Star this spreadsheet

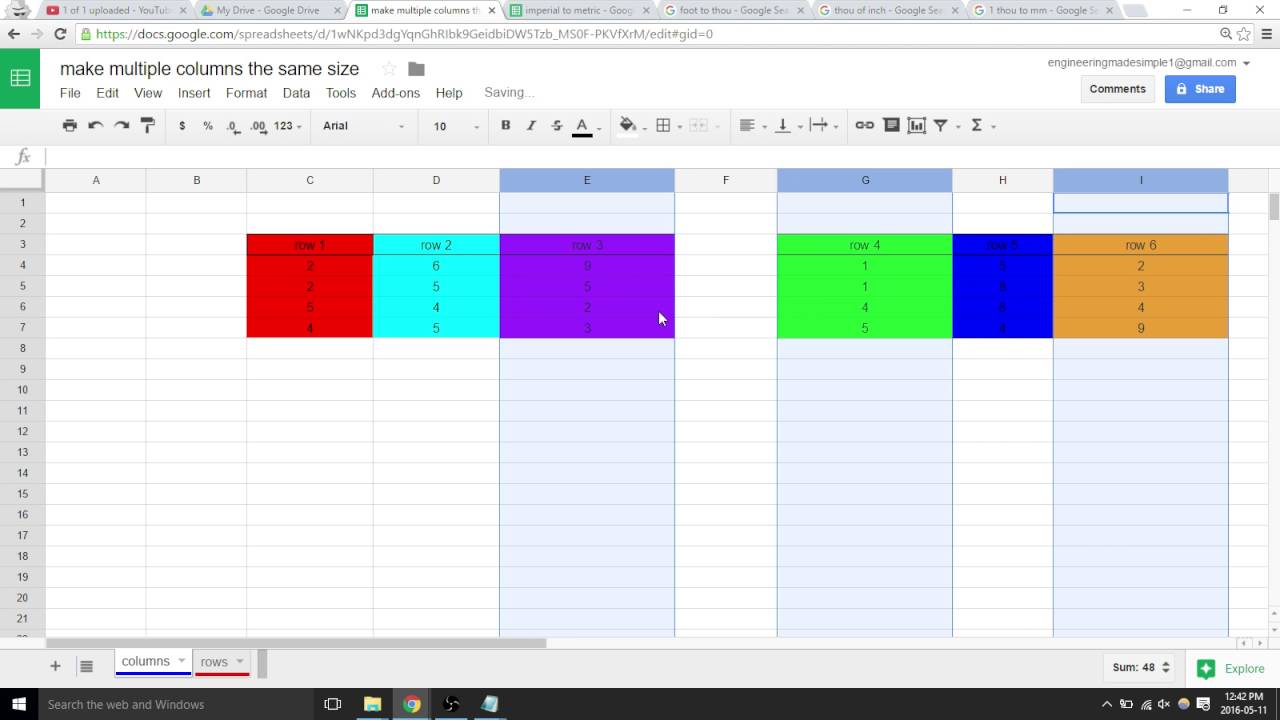click(389, 69)
